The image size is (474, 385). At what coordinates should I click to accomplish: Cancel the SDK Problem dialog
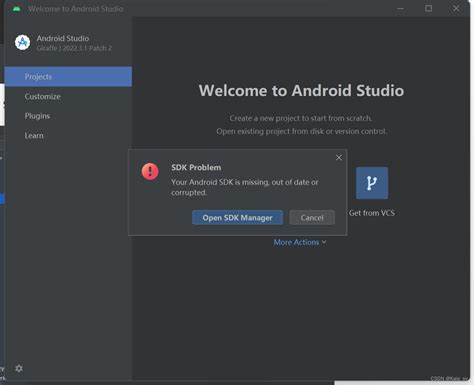tap(312, 218)
